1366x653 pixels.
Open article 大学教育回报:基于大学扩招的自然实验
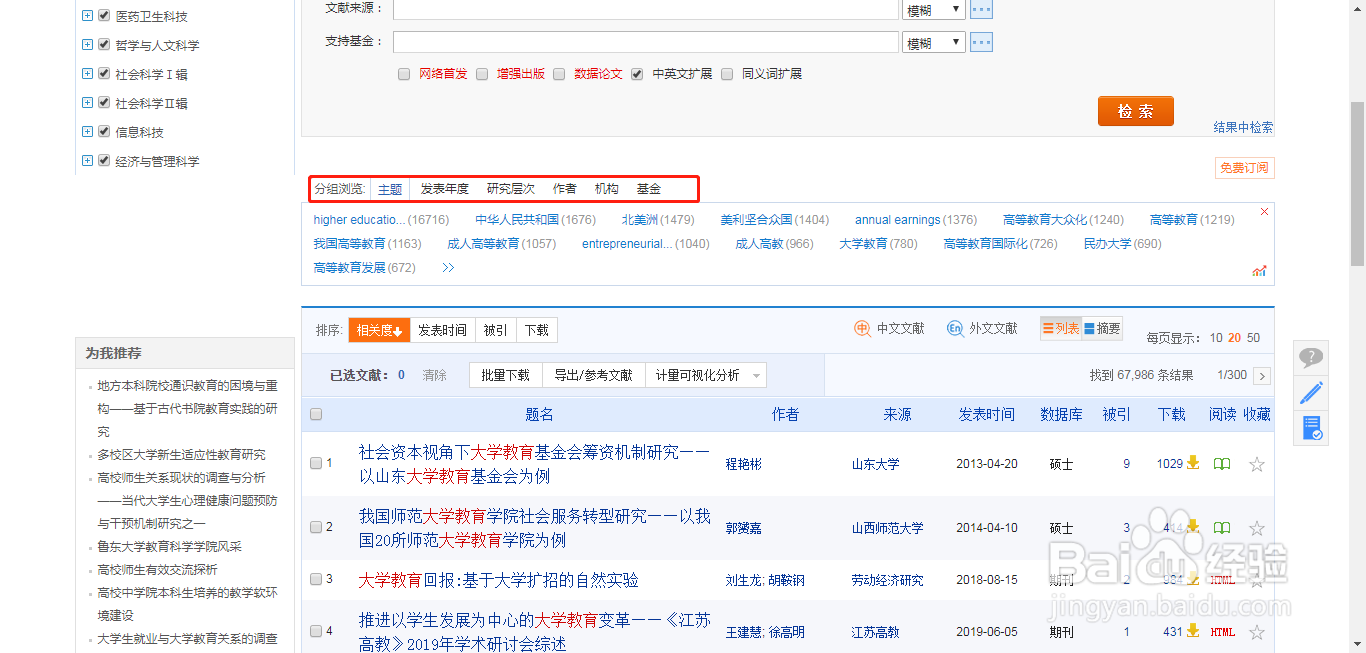499,580
